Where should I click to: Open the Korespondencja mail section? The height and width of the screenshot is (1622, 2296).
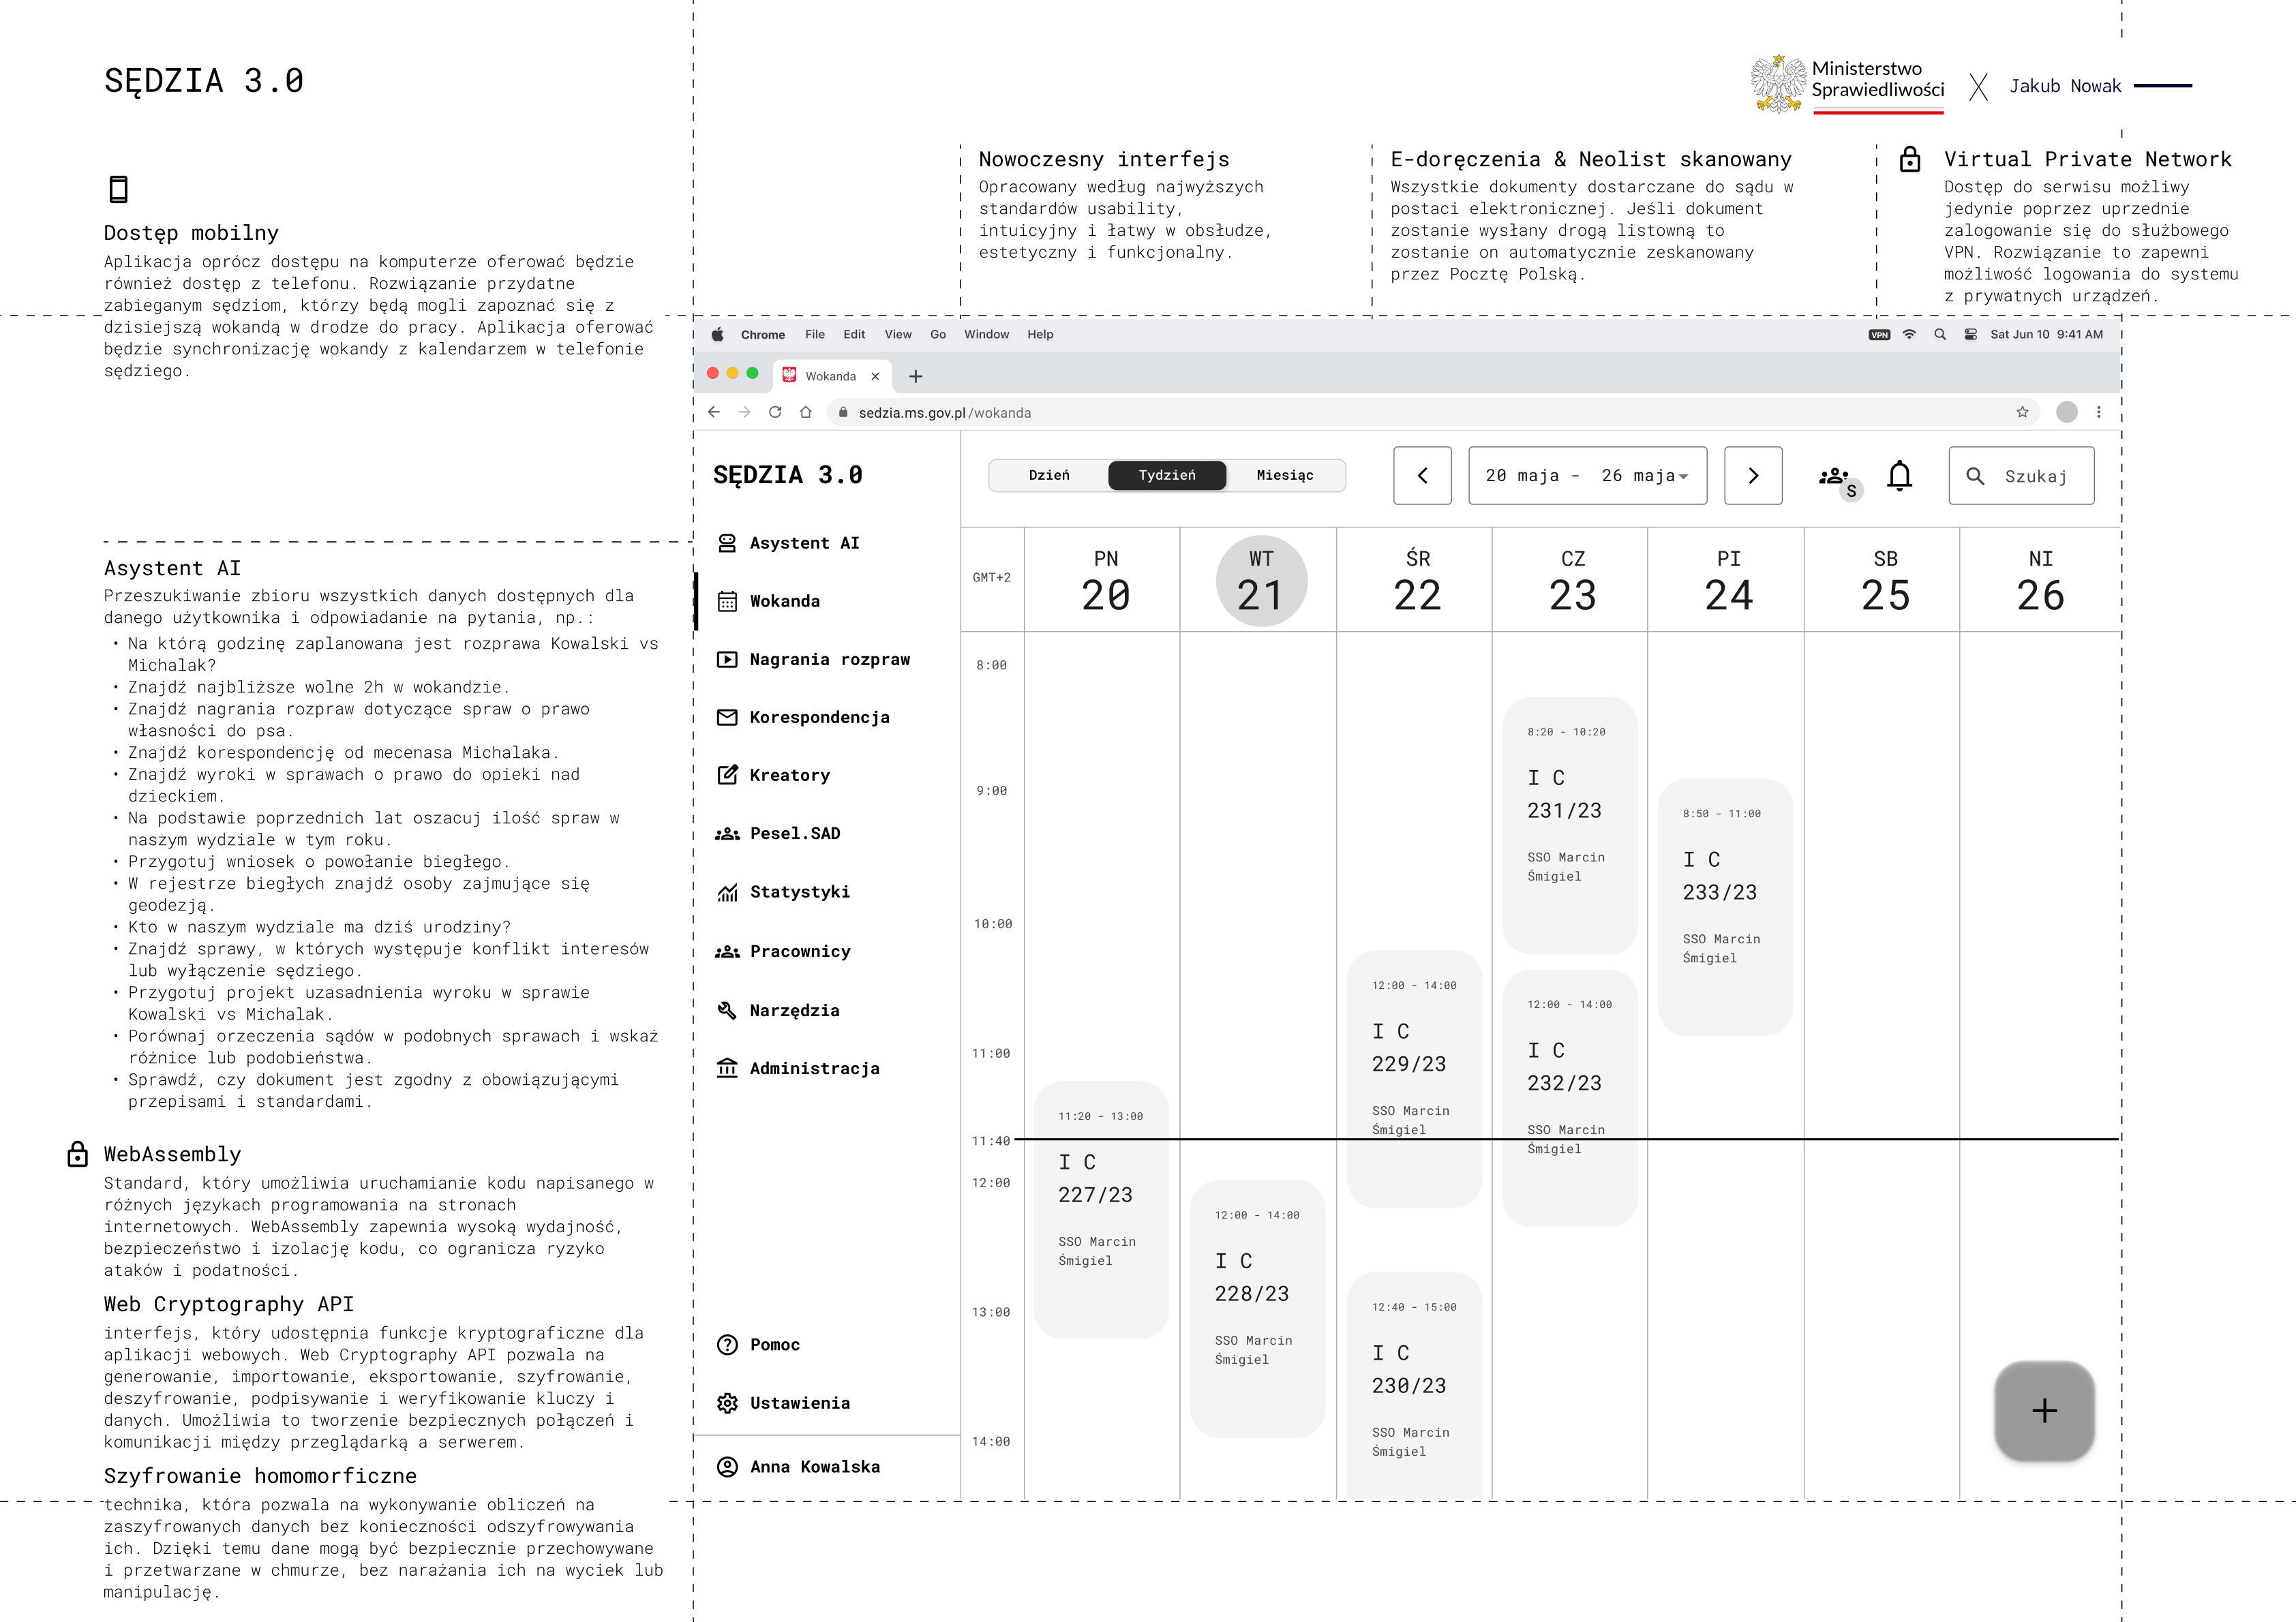[803, 717]
